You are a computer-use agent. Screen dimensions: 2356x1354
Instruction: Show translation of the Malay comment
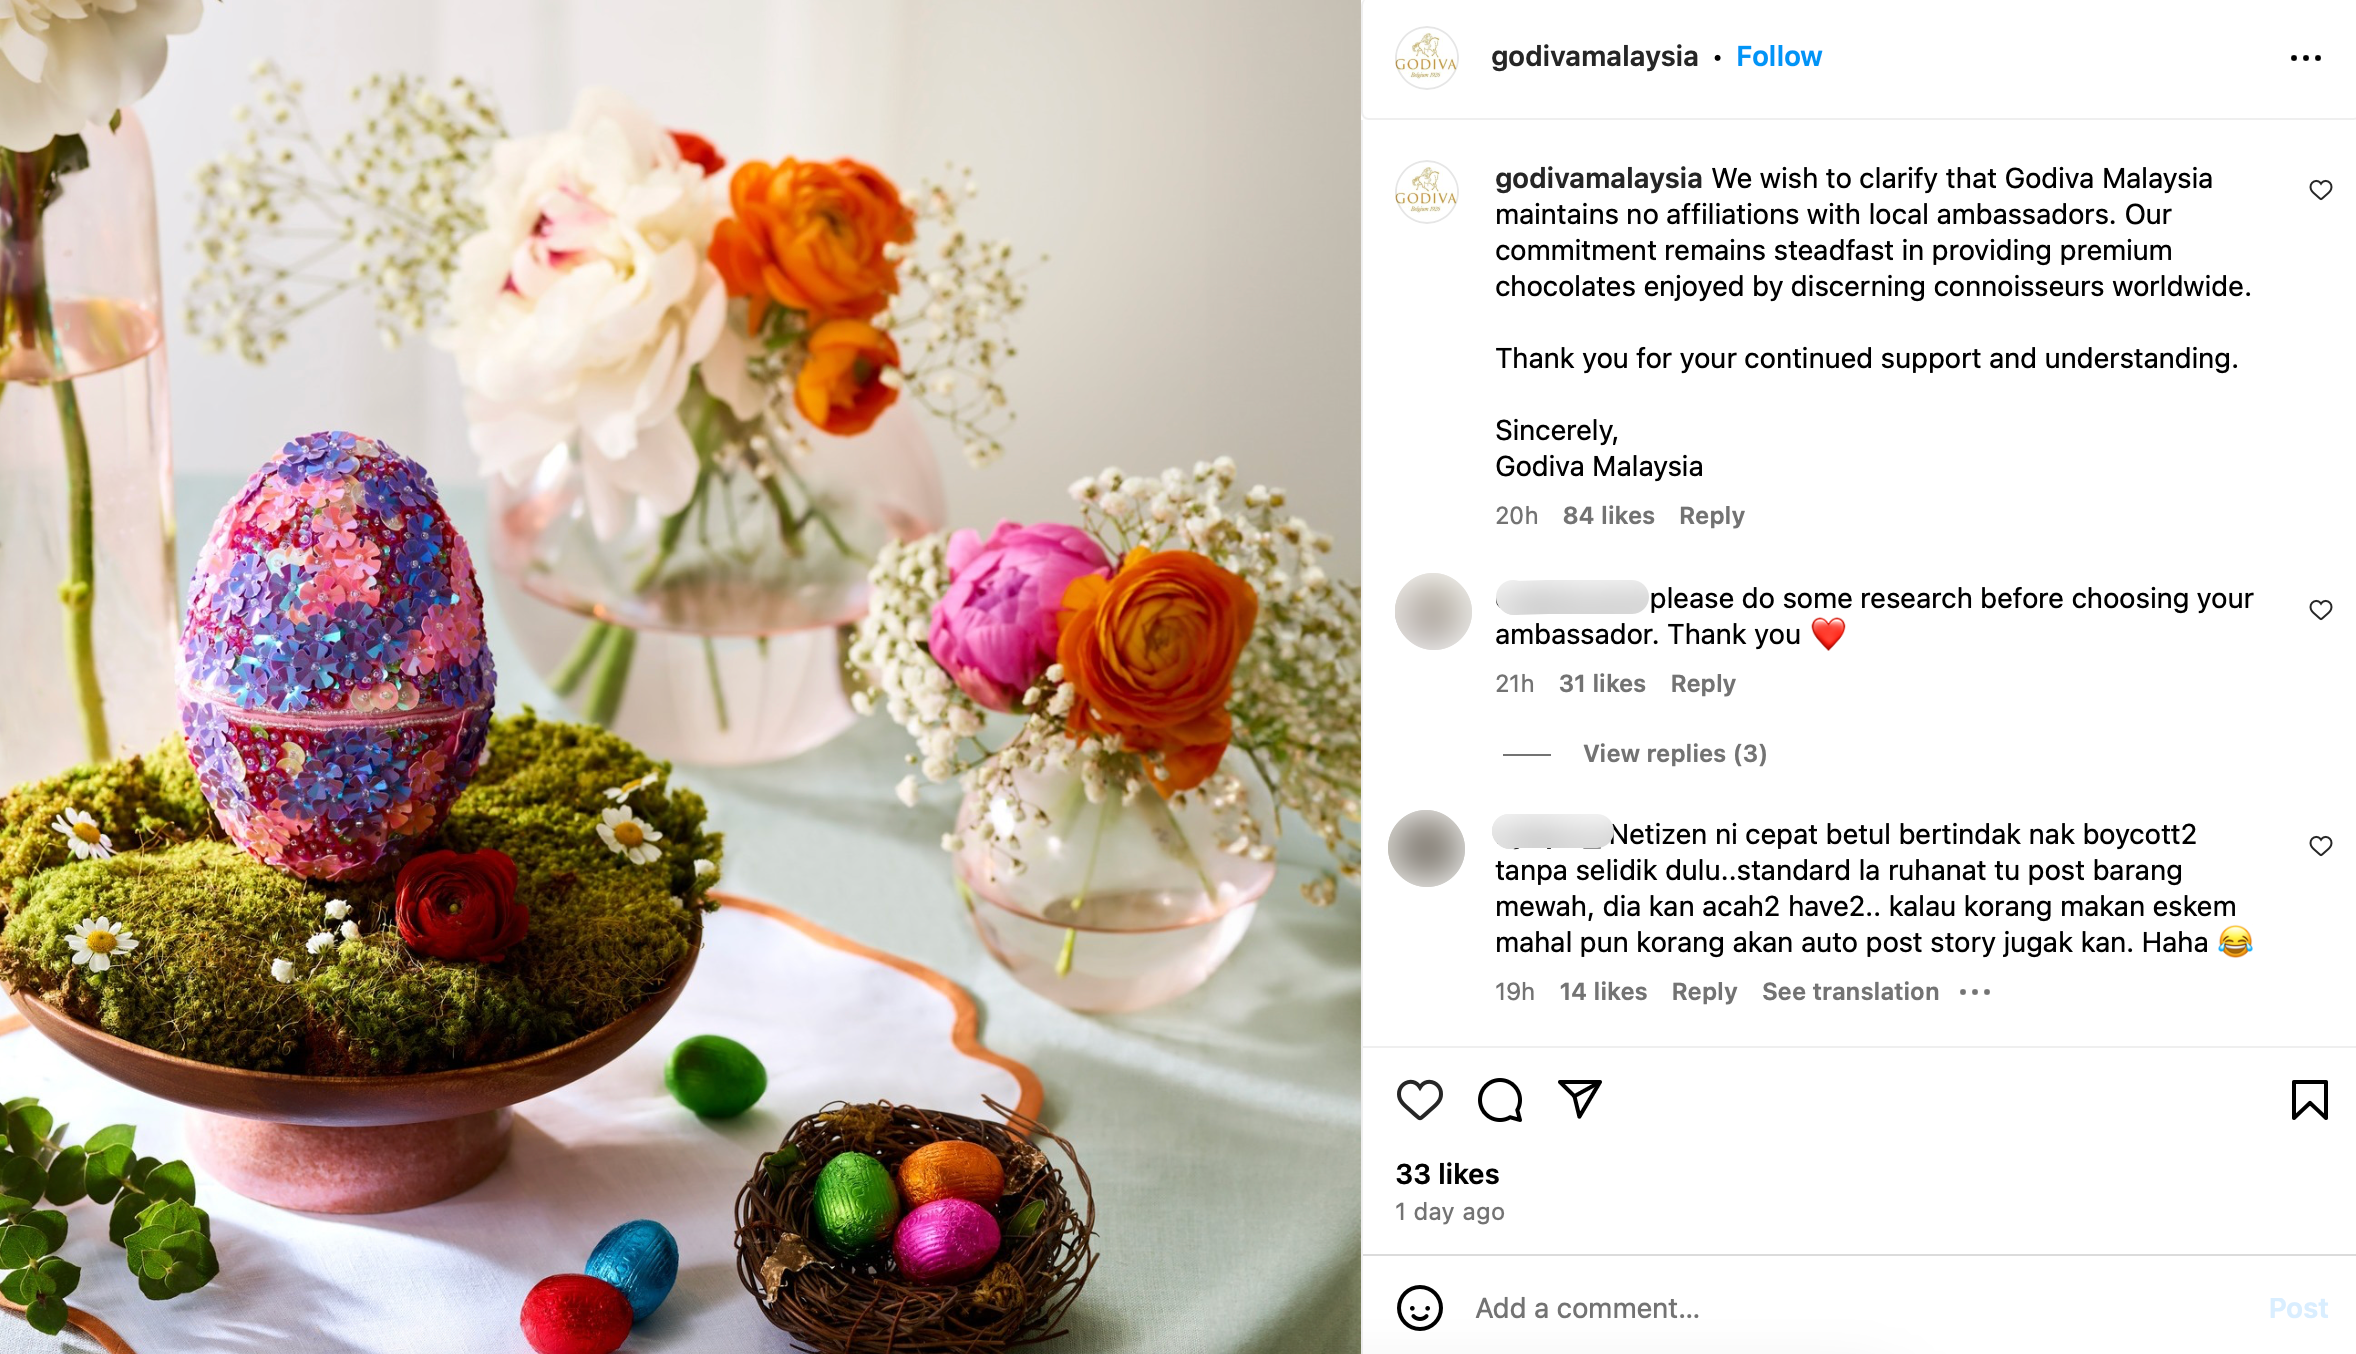point(1850,992)
